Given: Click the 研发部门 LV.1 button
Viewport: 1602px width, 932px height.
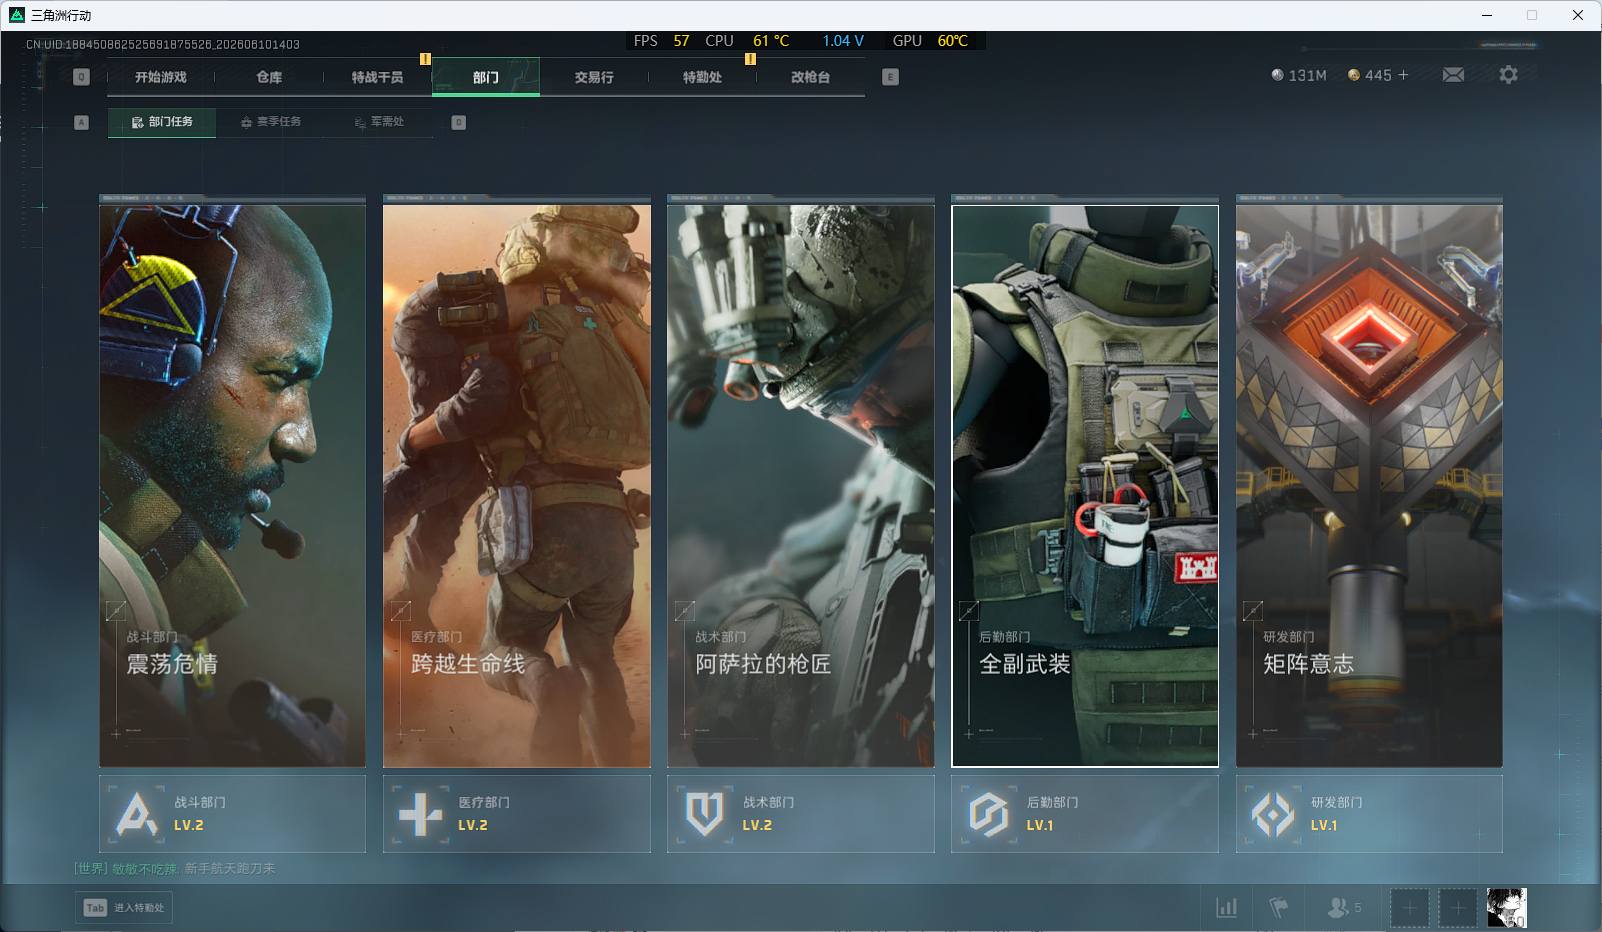Looking at the screenshot, I should [x=1369, y=814].
